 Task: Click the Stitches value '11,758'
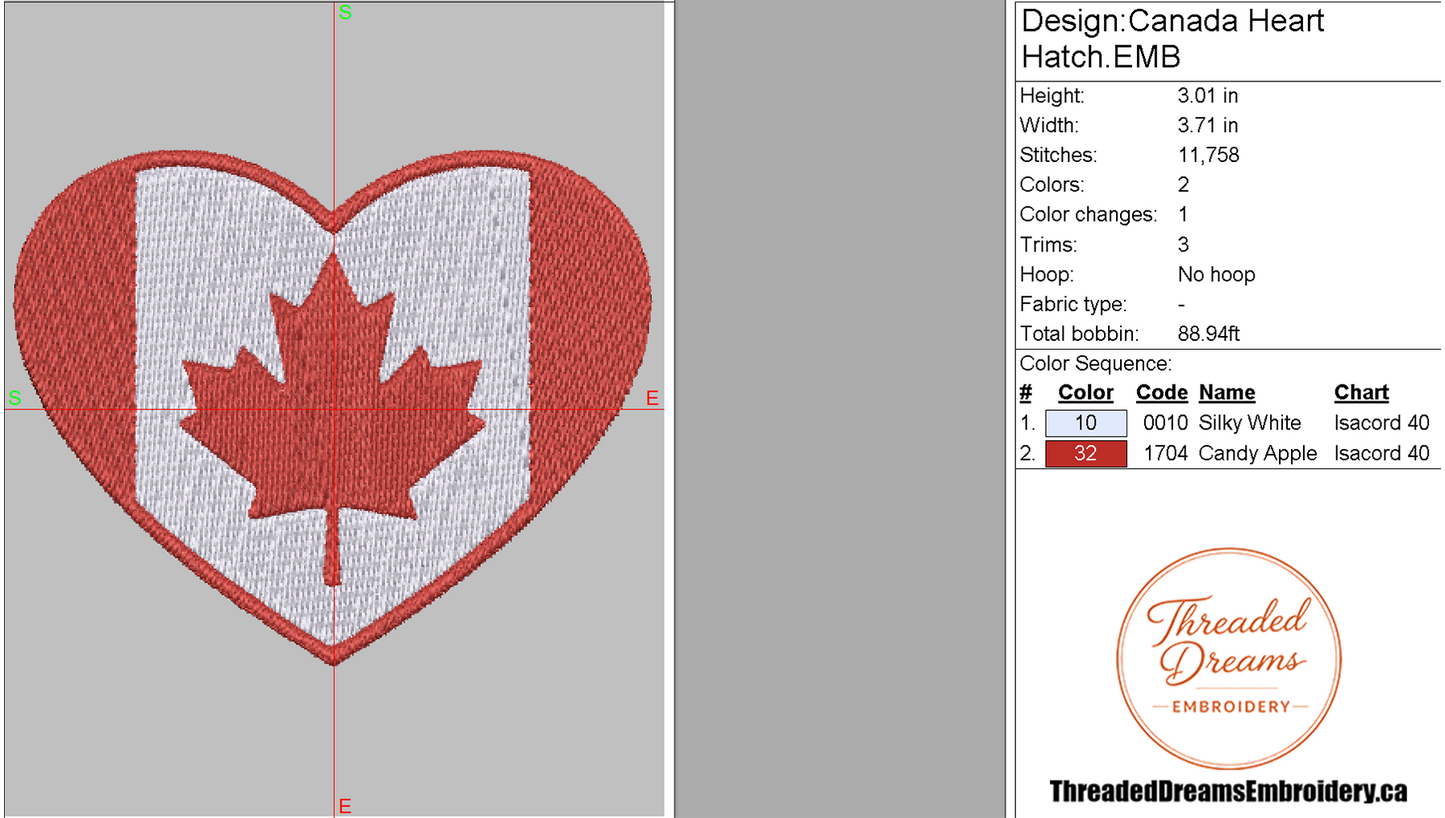(x=1208, y=156)
